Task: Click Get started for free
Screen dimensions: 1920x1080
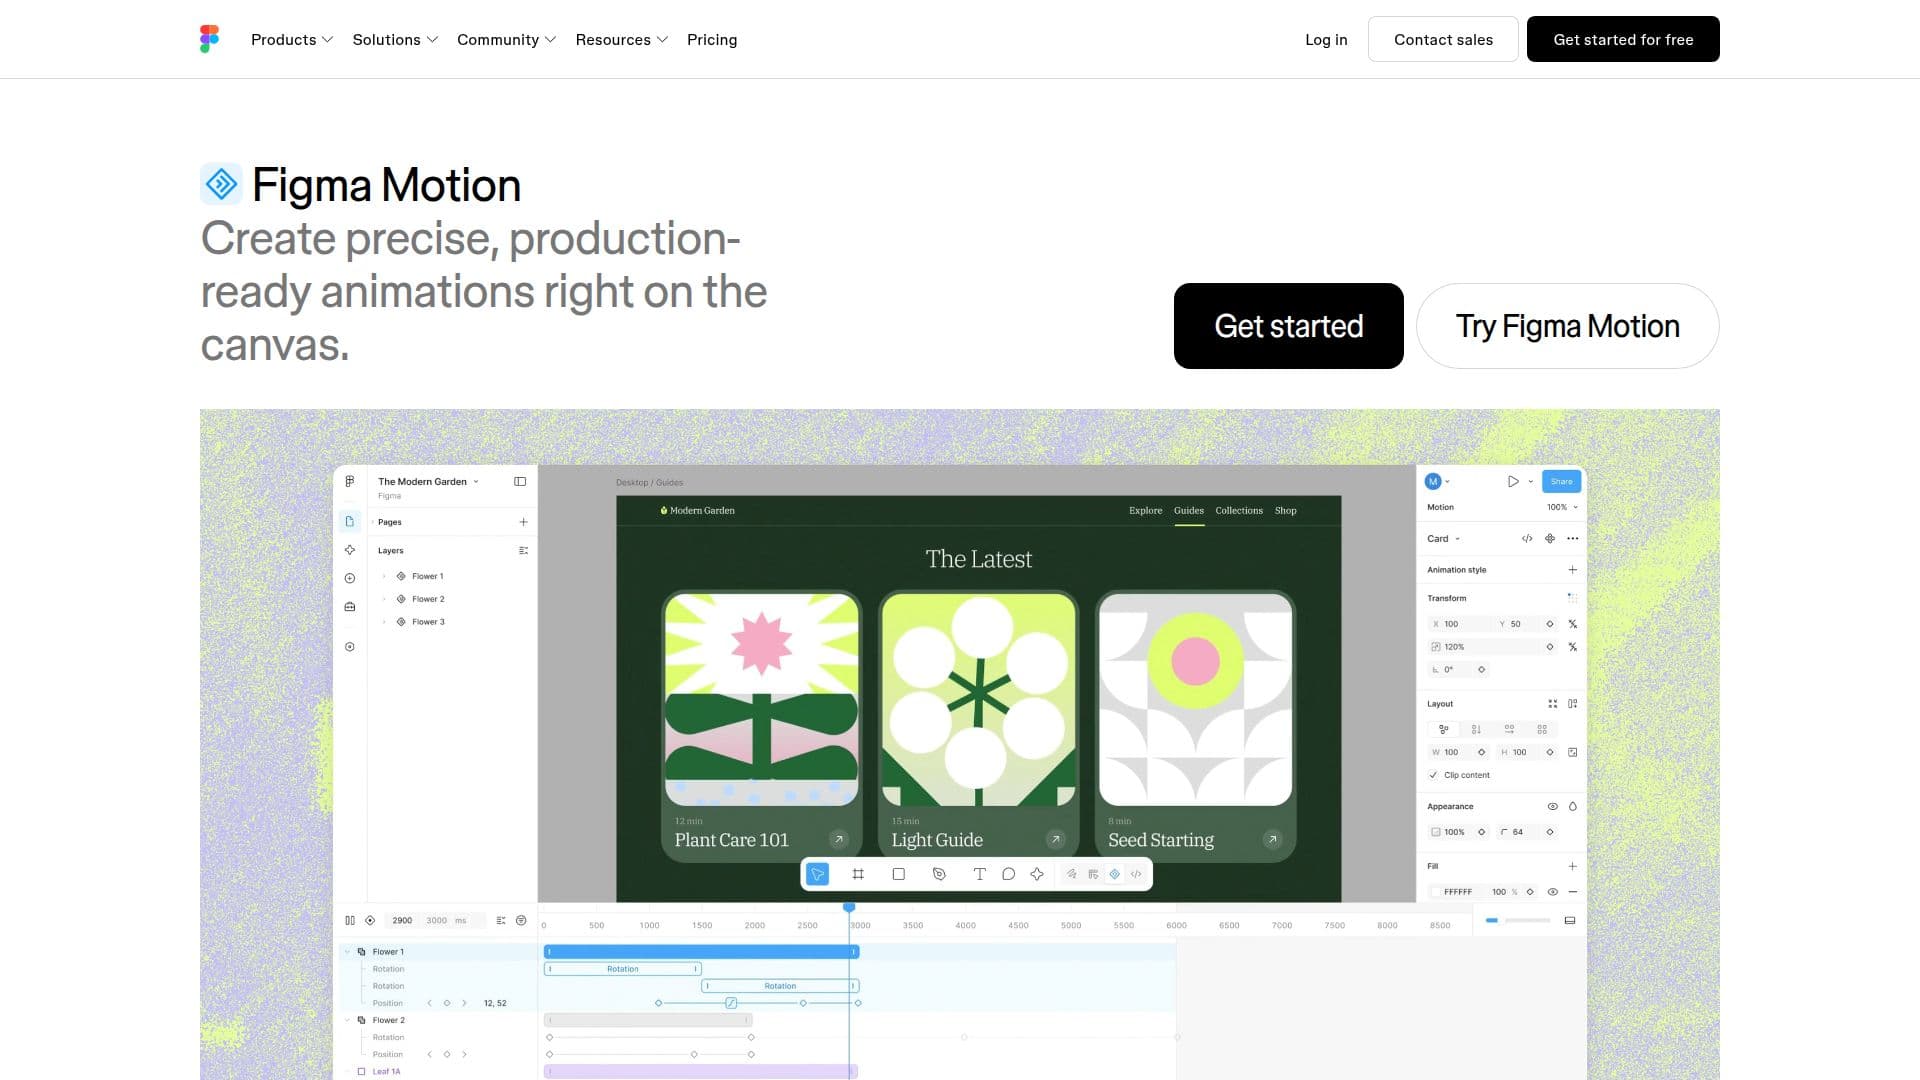Action: (x=1623, y=39)
